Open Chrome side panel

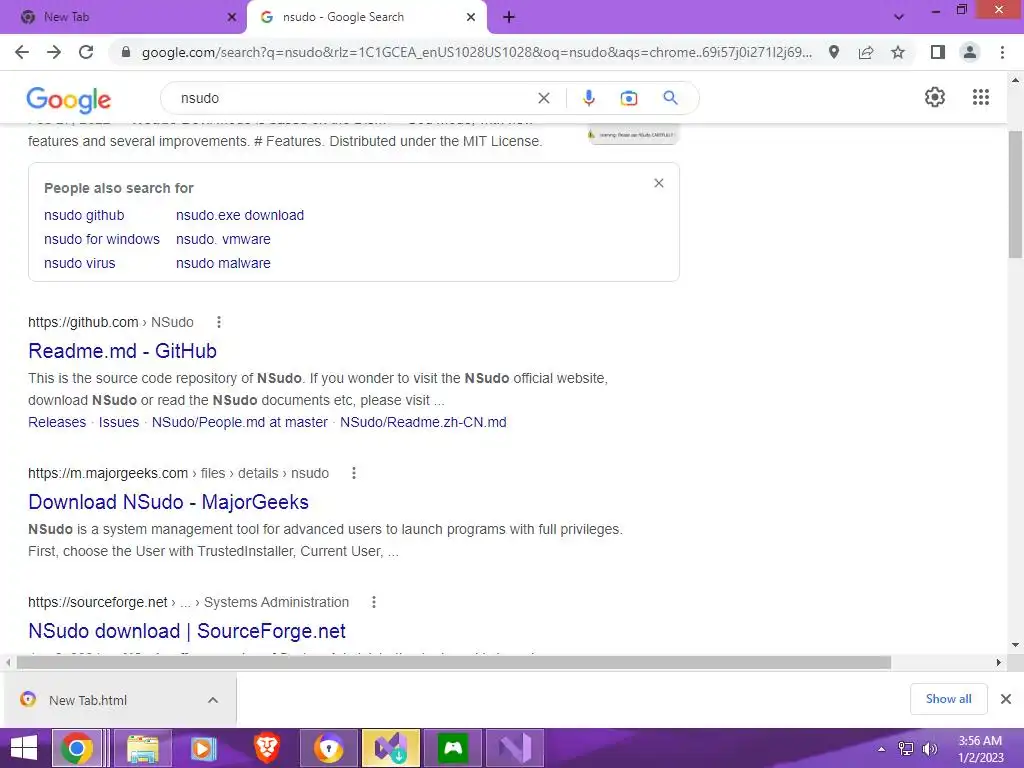[938, 52]
